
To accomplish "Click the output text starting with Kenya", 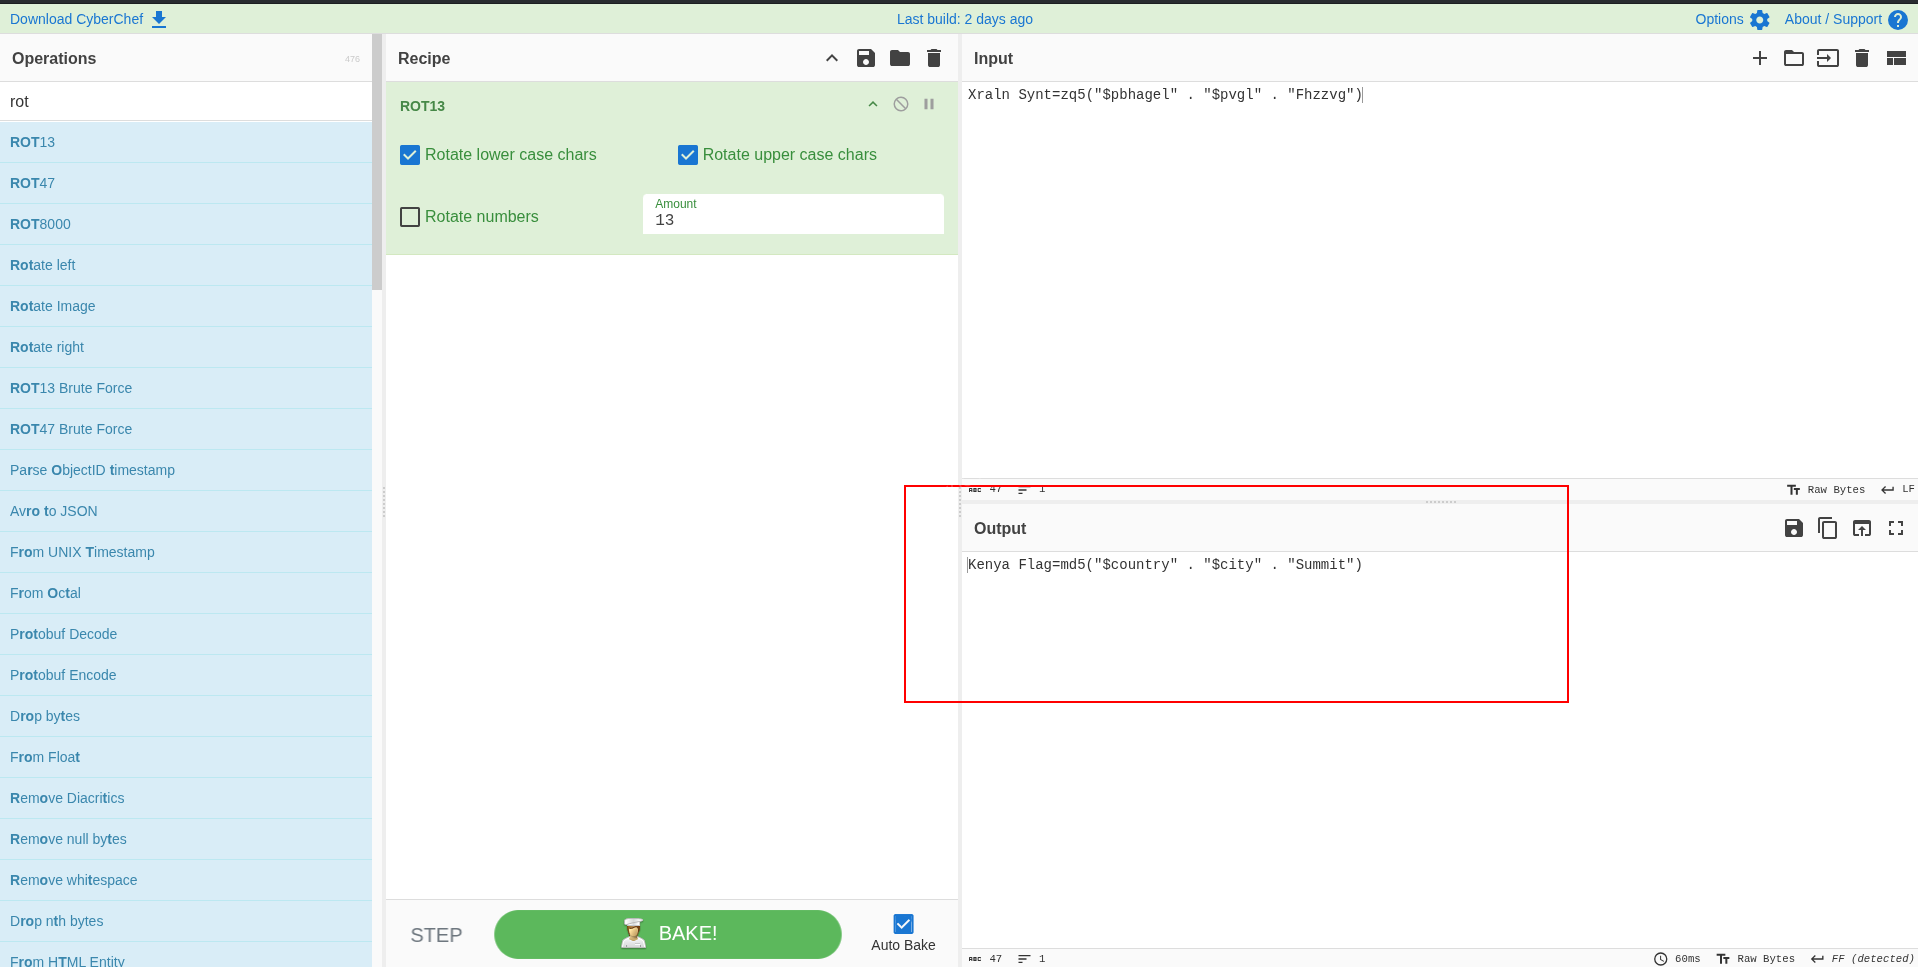I will [1165, 565].
